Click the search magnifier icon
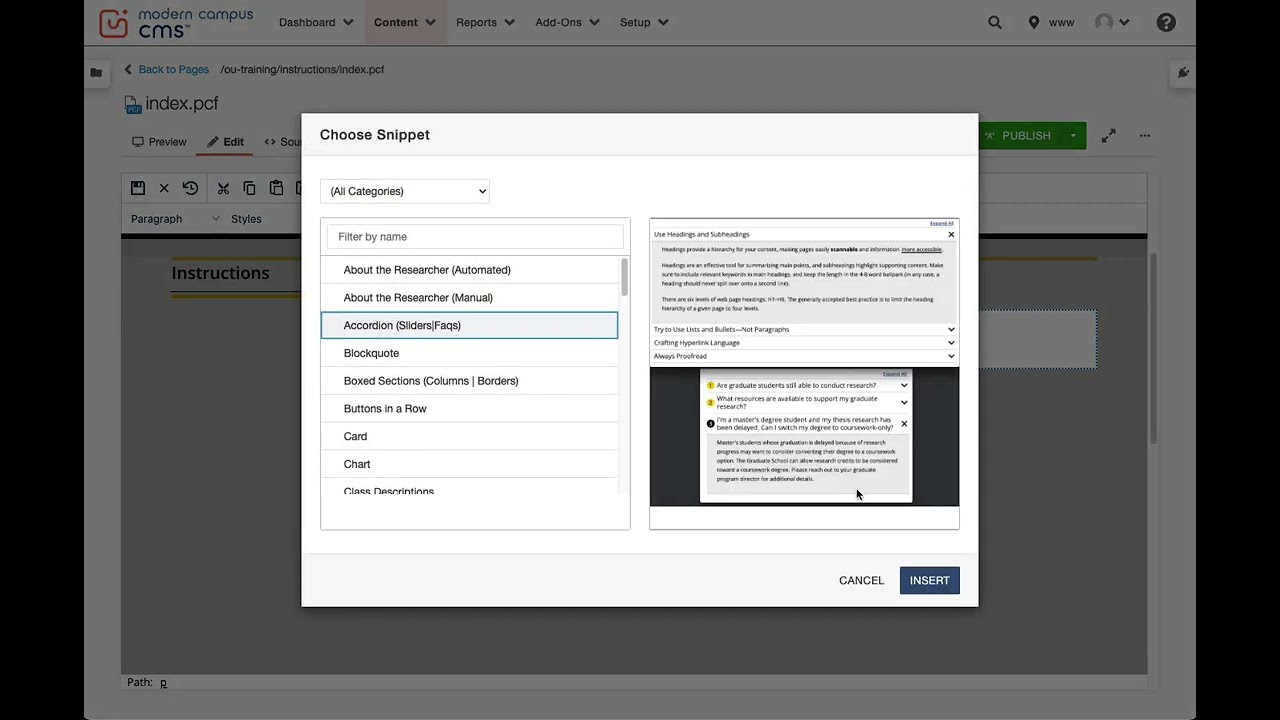 coord(995,22)
